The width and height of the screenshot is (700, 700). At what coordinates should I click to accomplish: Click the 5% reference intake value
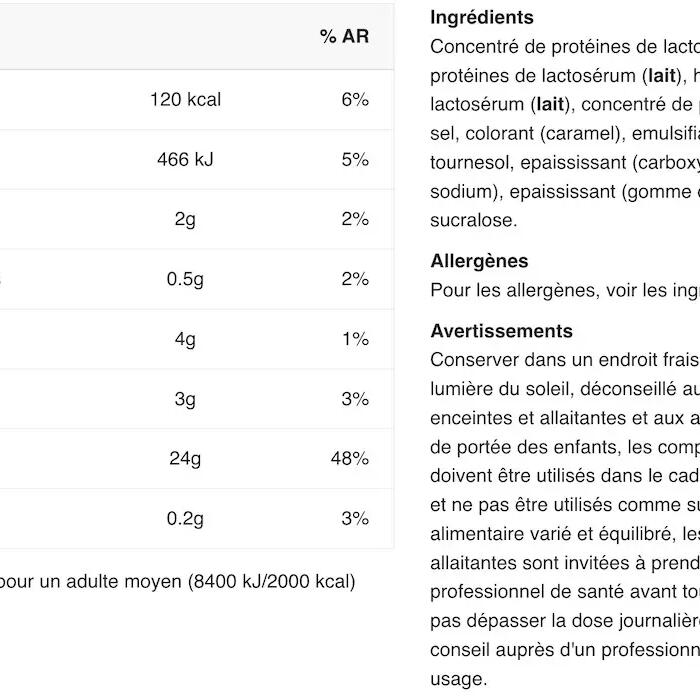pos(355,160)
